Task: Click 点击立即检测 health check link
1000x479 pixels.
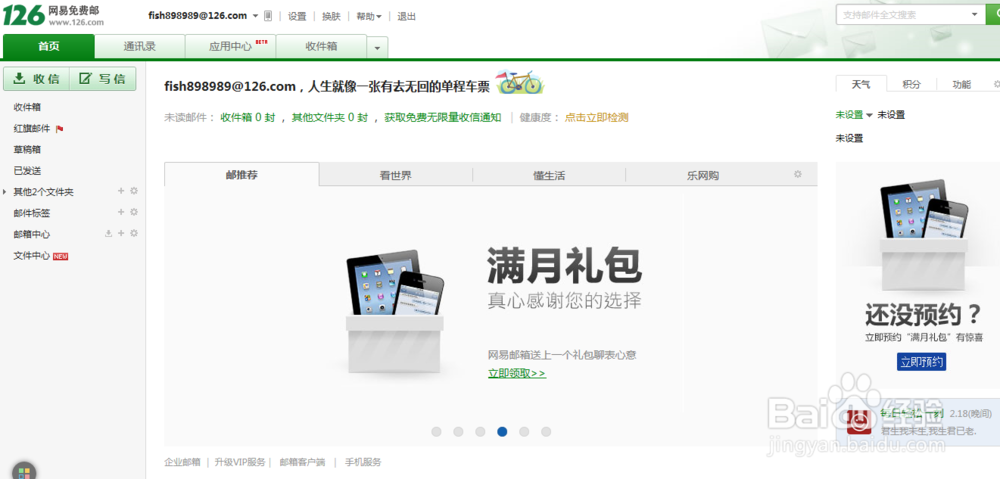Action: coord(596,117)
